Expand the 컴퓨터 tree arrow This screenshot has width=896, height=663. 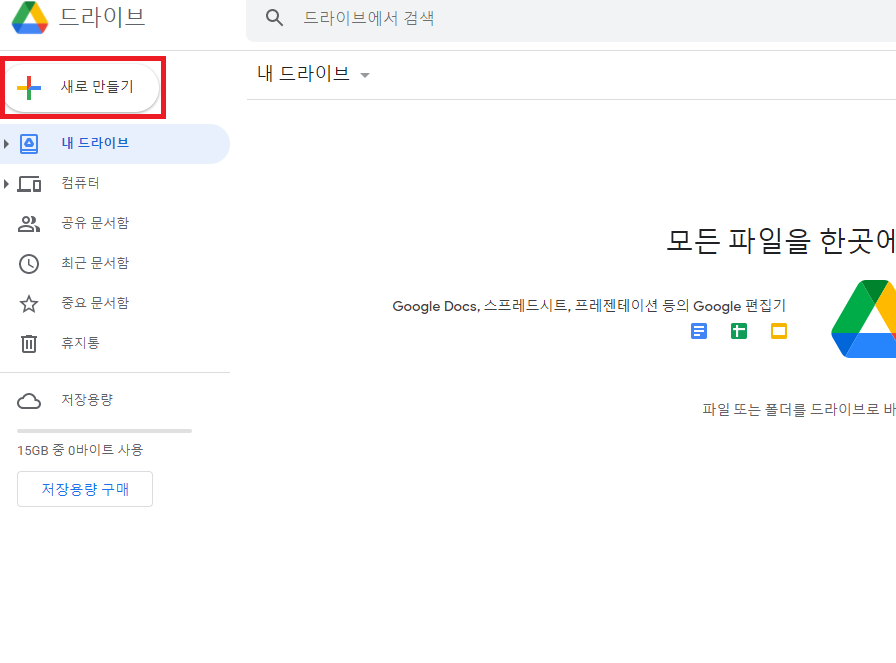pyautogui.click(x=6, y=183)
